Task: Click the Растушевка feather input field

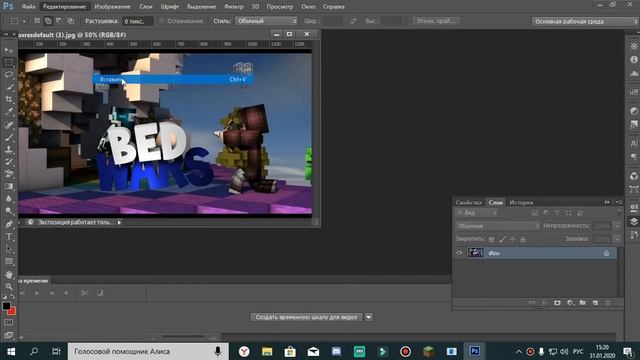Action: point(138,21)
